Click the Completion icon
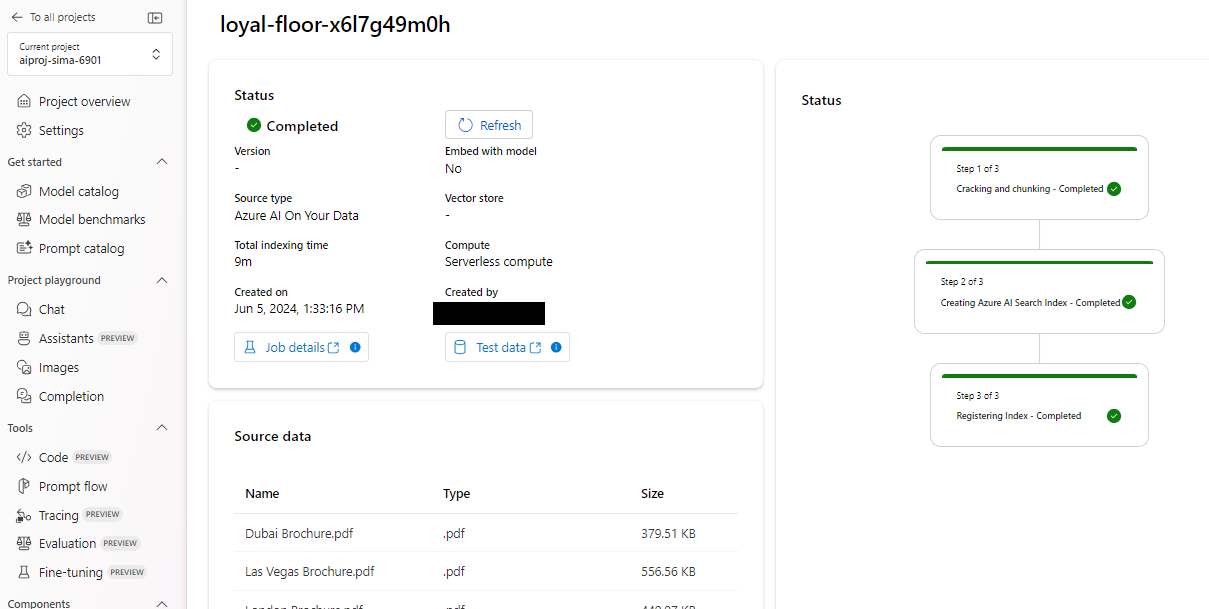Screen dimensions: 1209x609 (x=24, y=396)
